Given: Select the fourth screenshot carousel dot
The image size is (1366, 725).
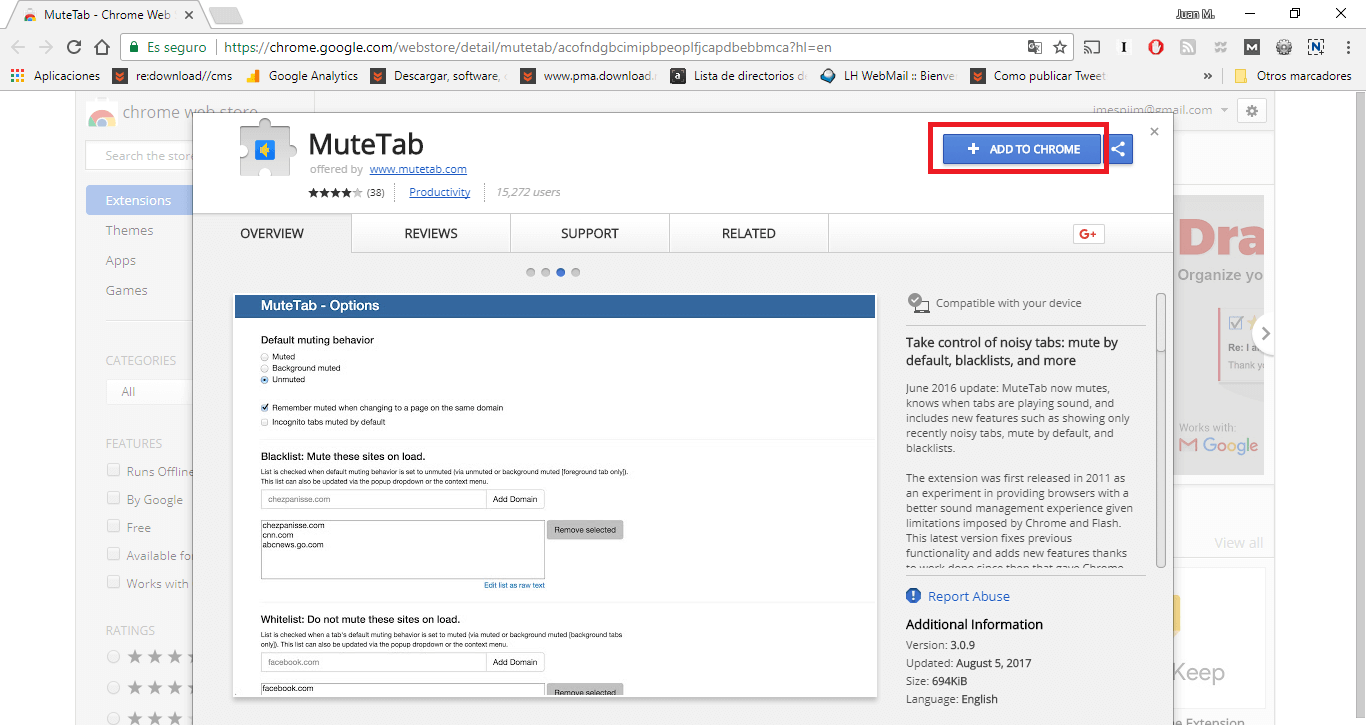Looking at the screenshot, I should pyautogui.click(x=576, y=272).
